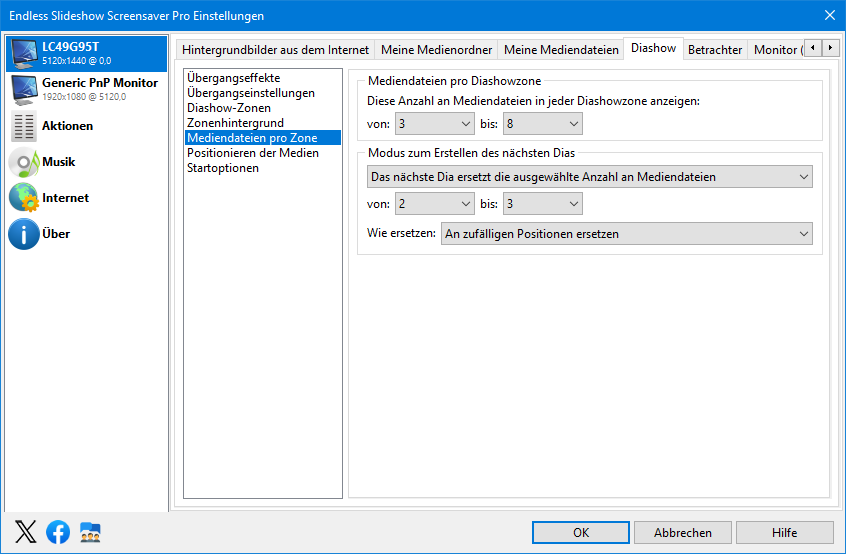Expand the 'Das nächste Dia ersetzt' mode dropdown
Viewport: 846px width, 554px height.
click(589, 177)
